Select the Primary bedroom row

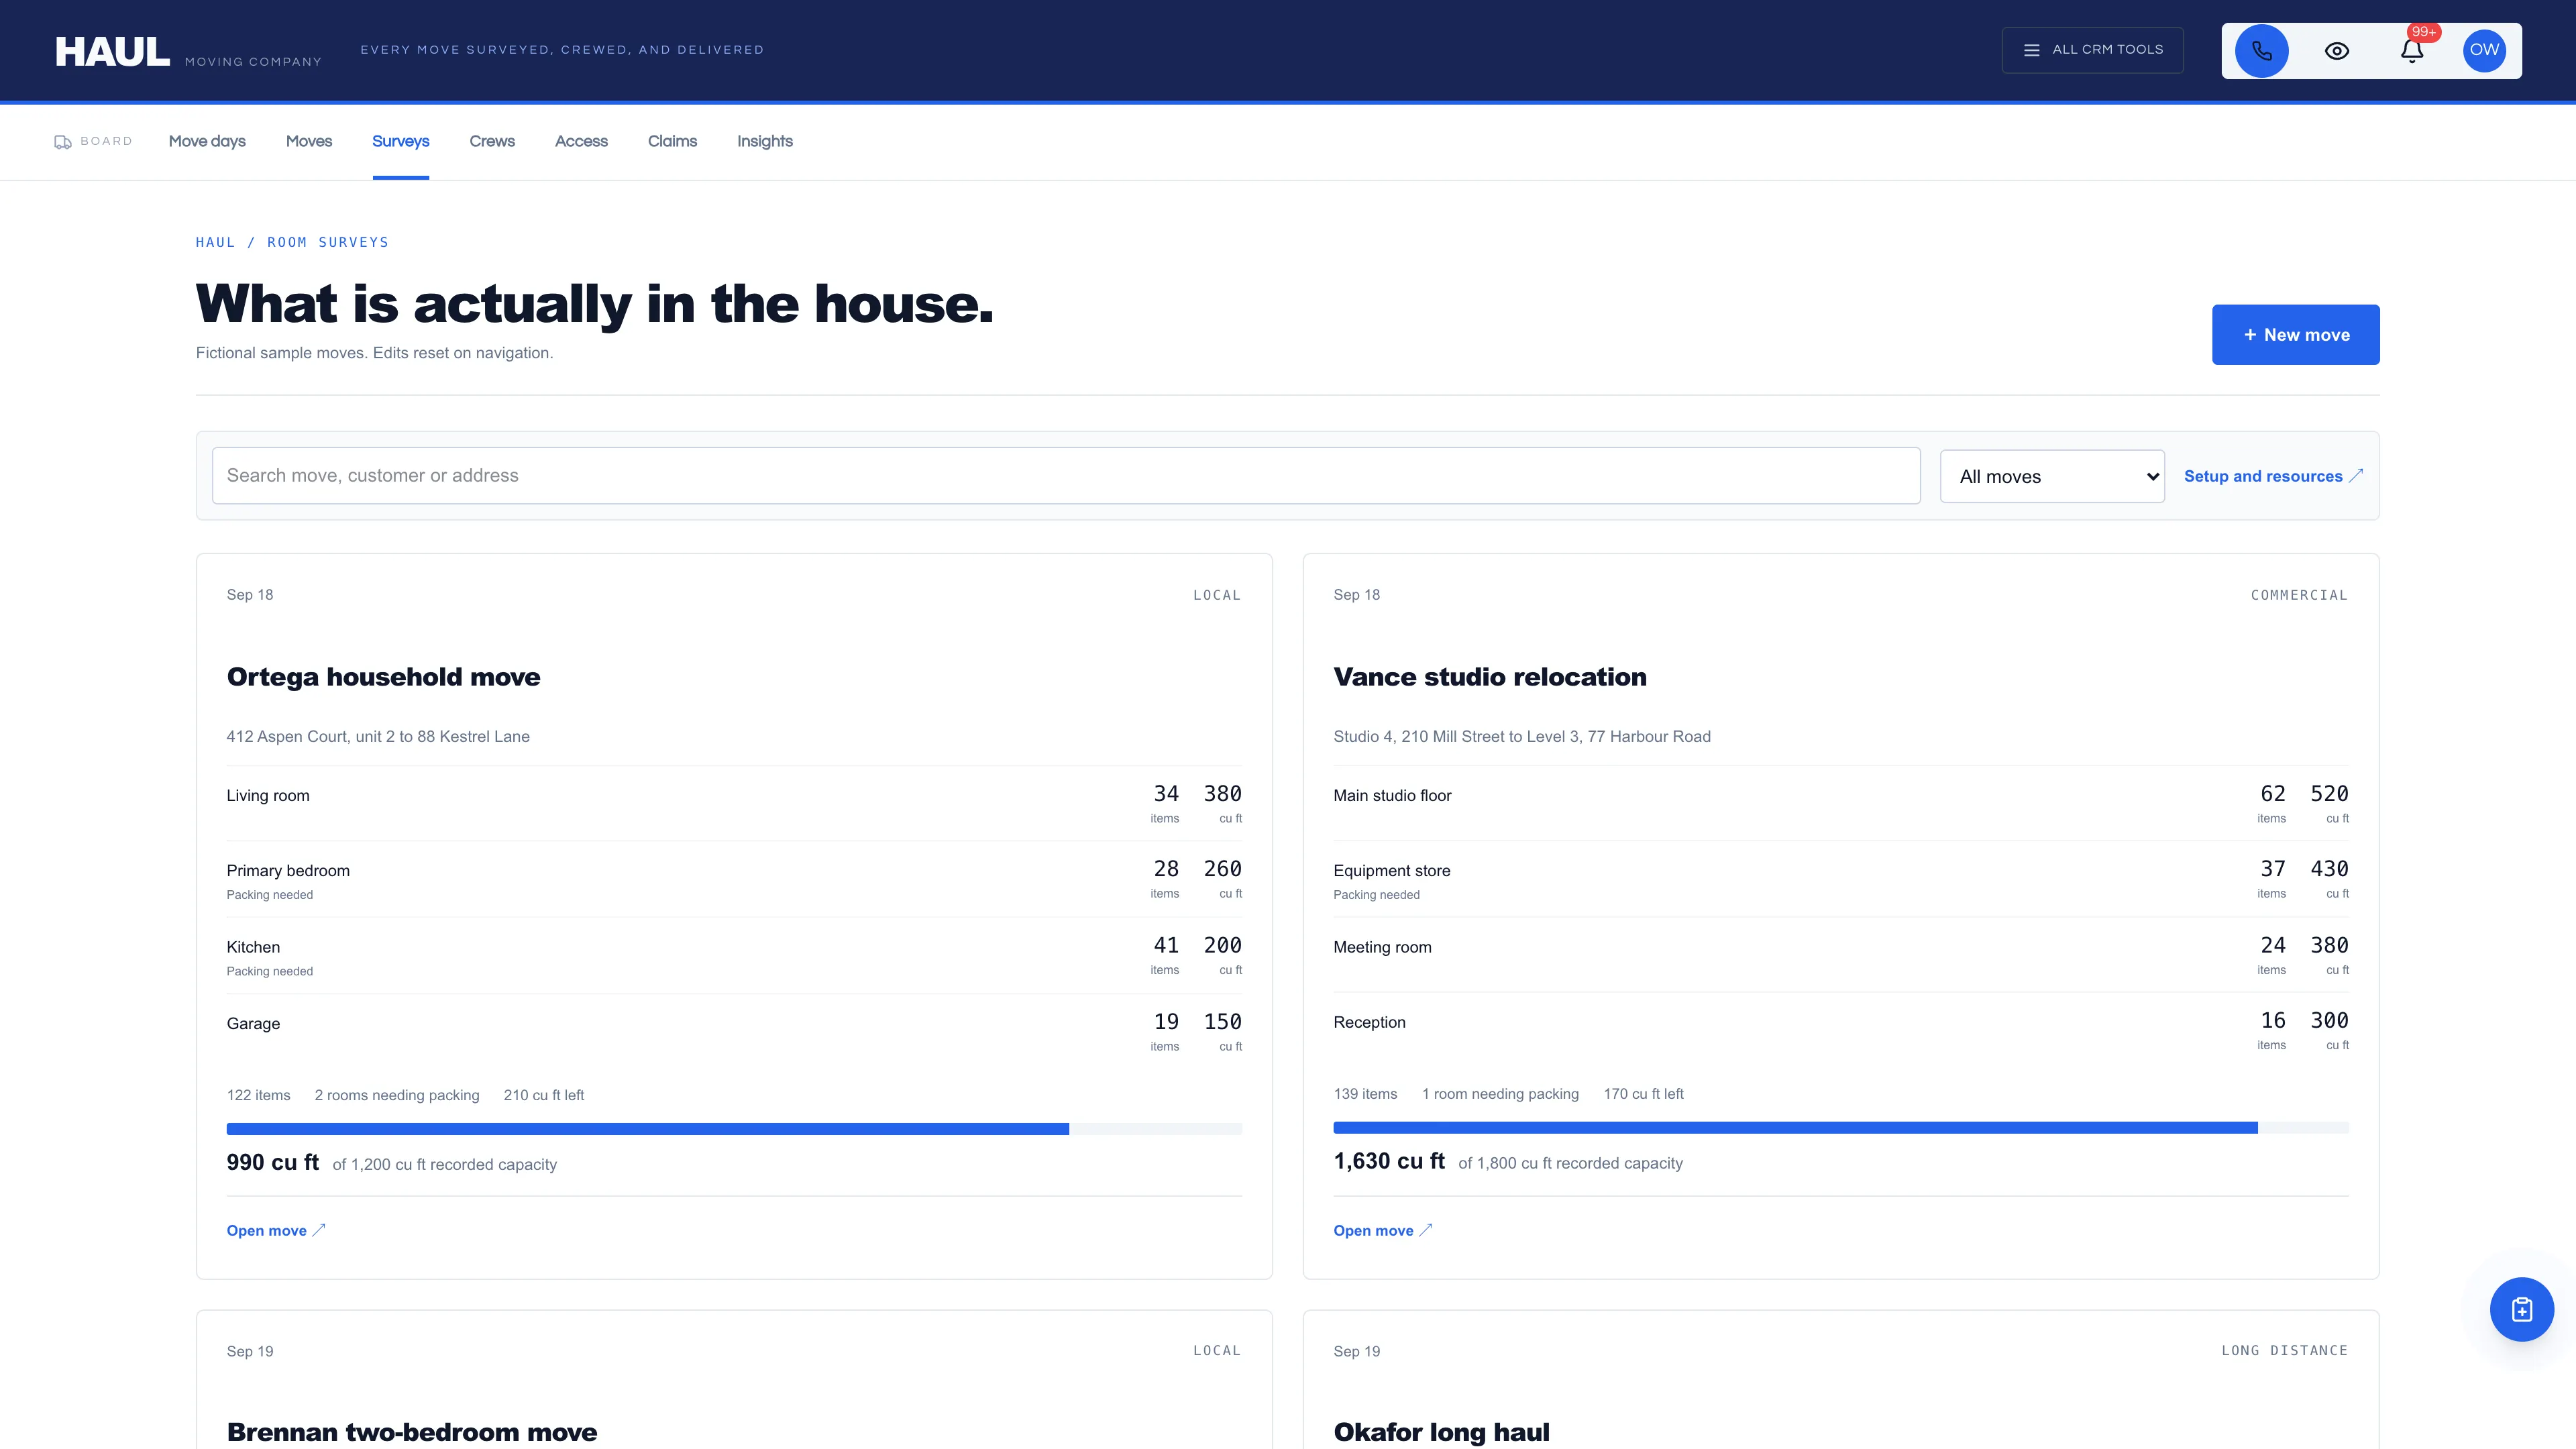pos(734,880)
